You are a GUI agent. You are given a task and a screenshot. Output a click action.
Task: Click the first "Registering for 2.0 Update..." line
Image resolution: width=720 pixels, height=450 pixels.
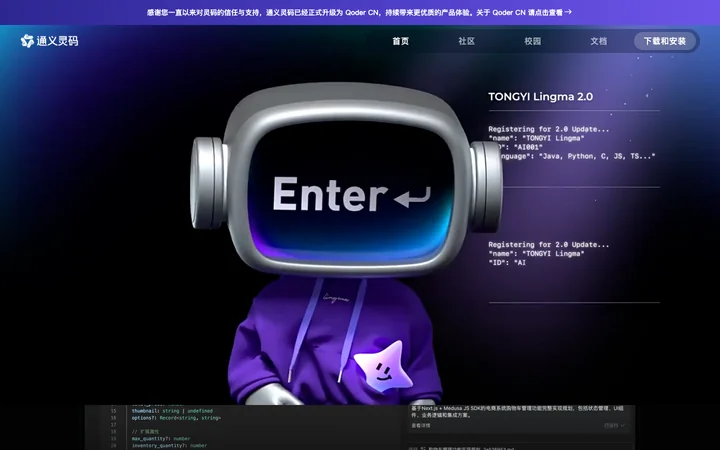549,129
